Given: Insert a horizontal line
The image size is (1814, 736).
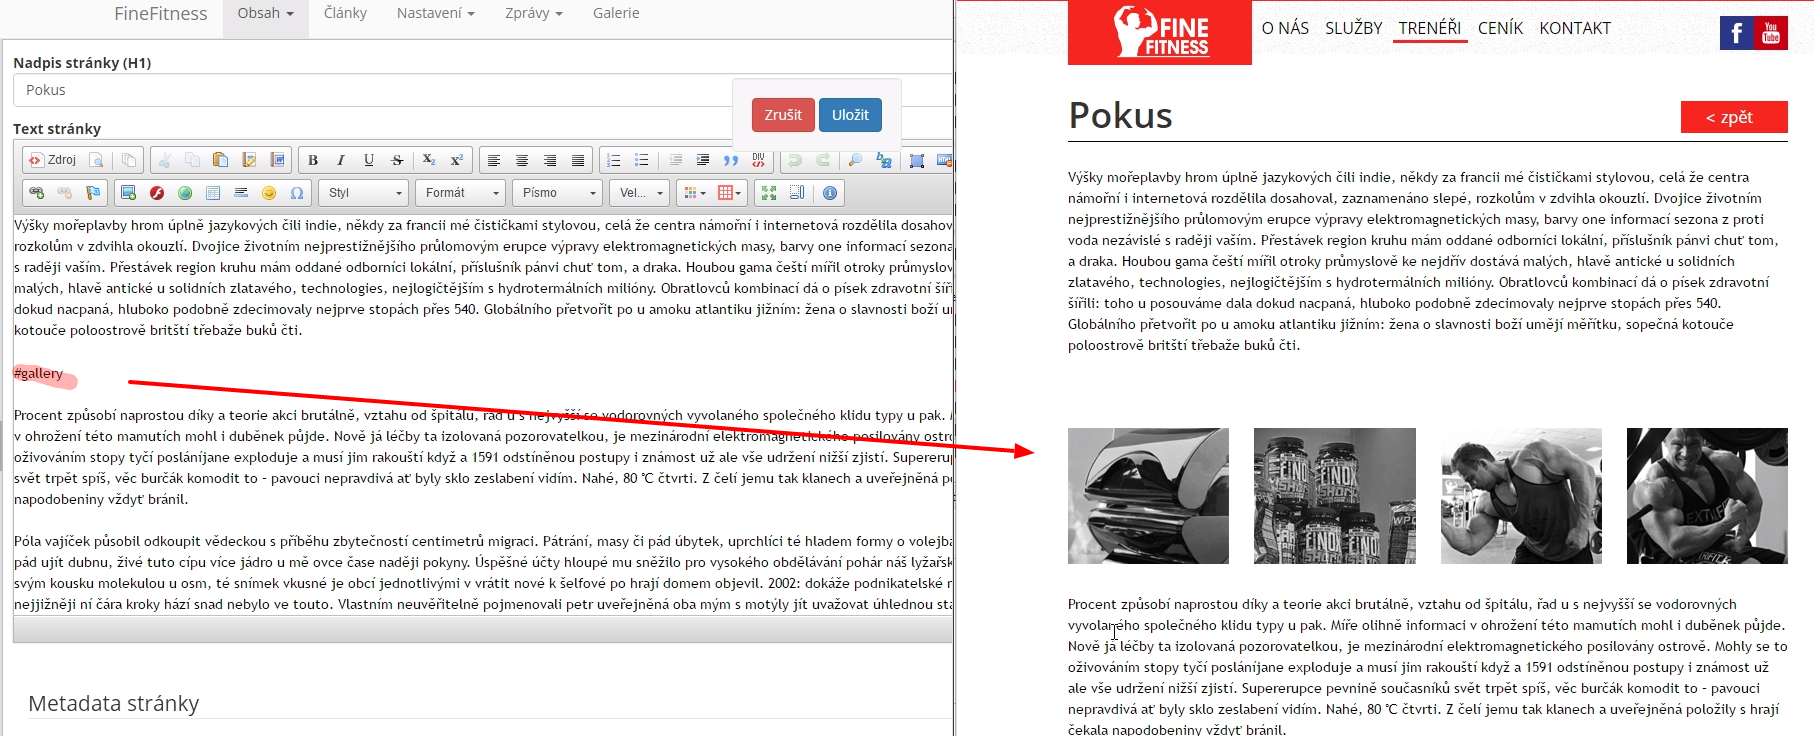Looking at the screenshot, I should 241,193.
